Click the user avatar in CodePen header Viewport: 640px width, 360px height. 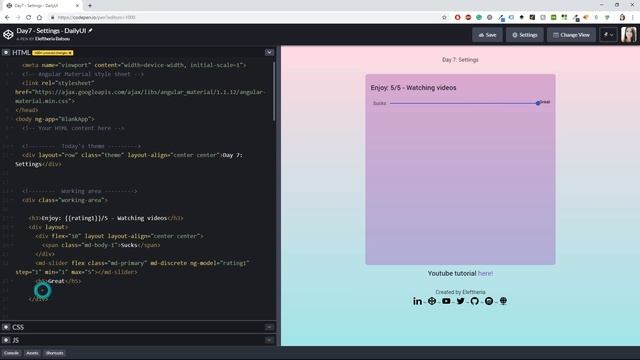click(629, 35)
